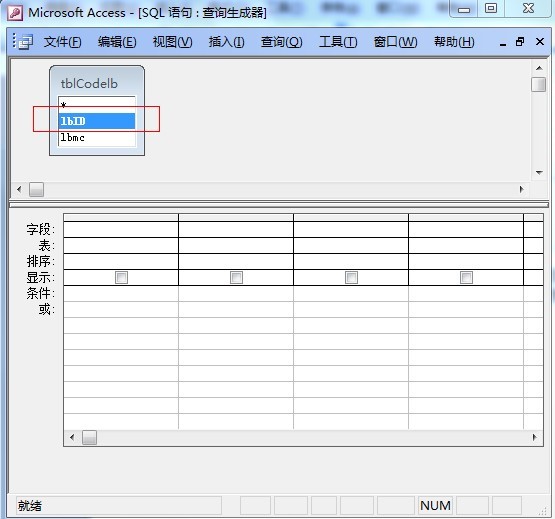Click the 条件 cell in the first column

point(121,293)
